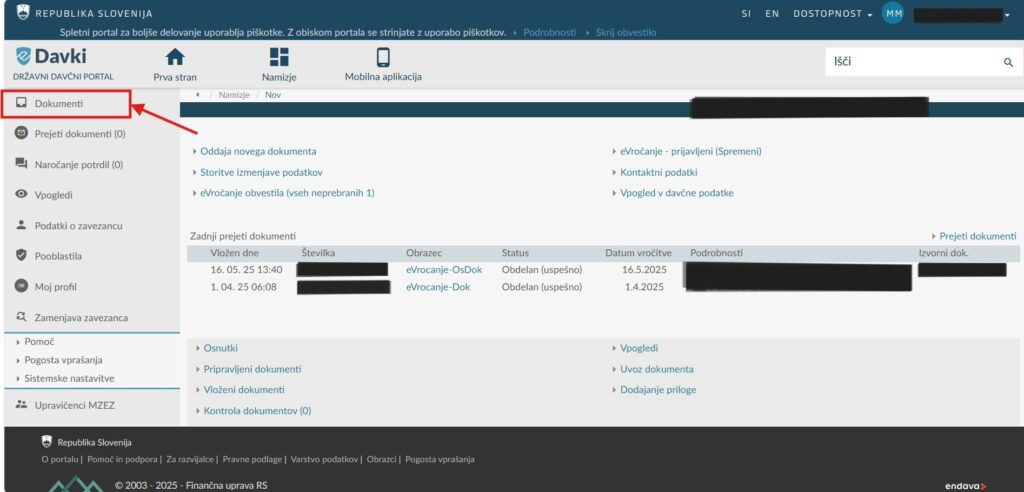Expand Sistemske nastavitve in sidebar

[x=69, y=378]
